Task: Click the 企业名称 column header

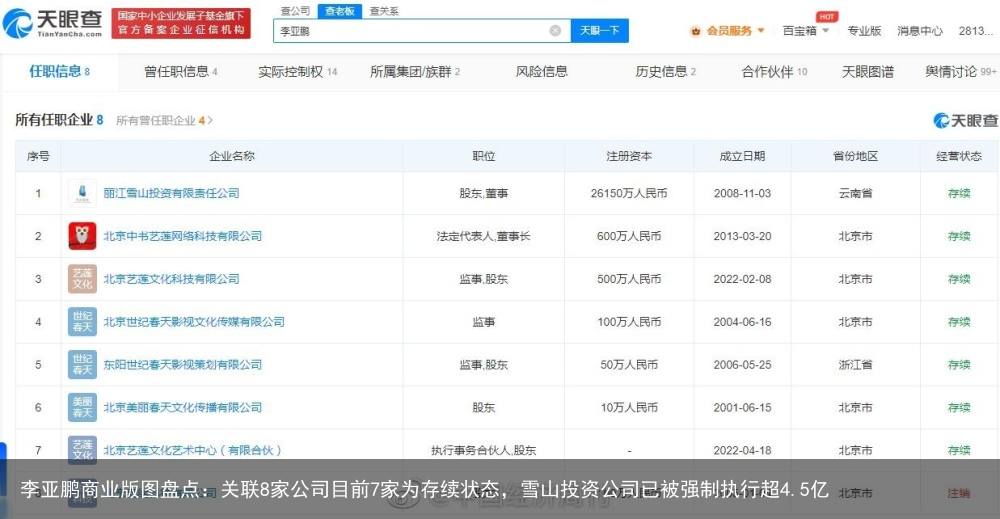Action: (x=232, y=156)
